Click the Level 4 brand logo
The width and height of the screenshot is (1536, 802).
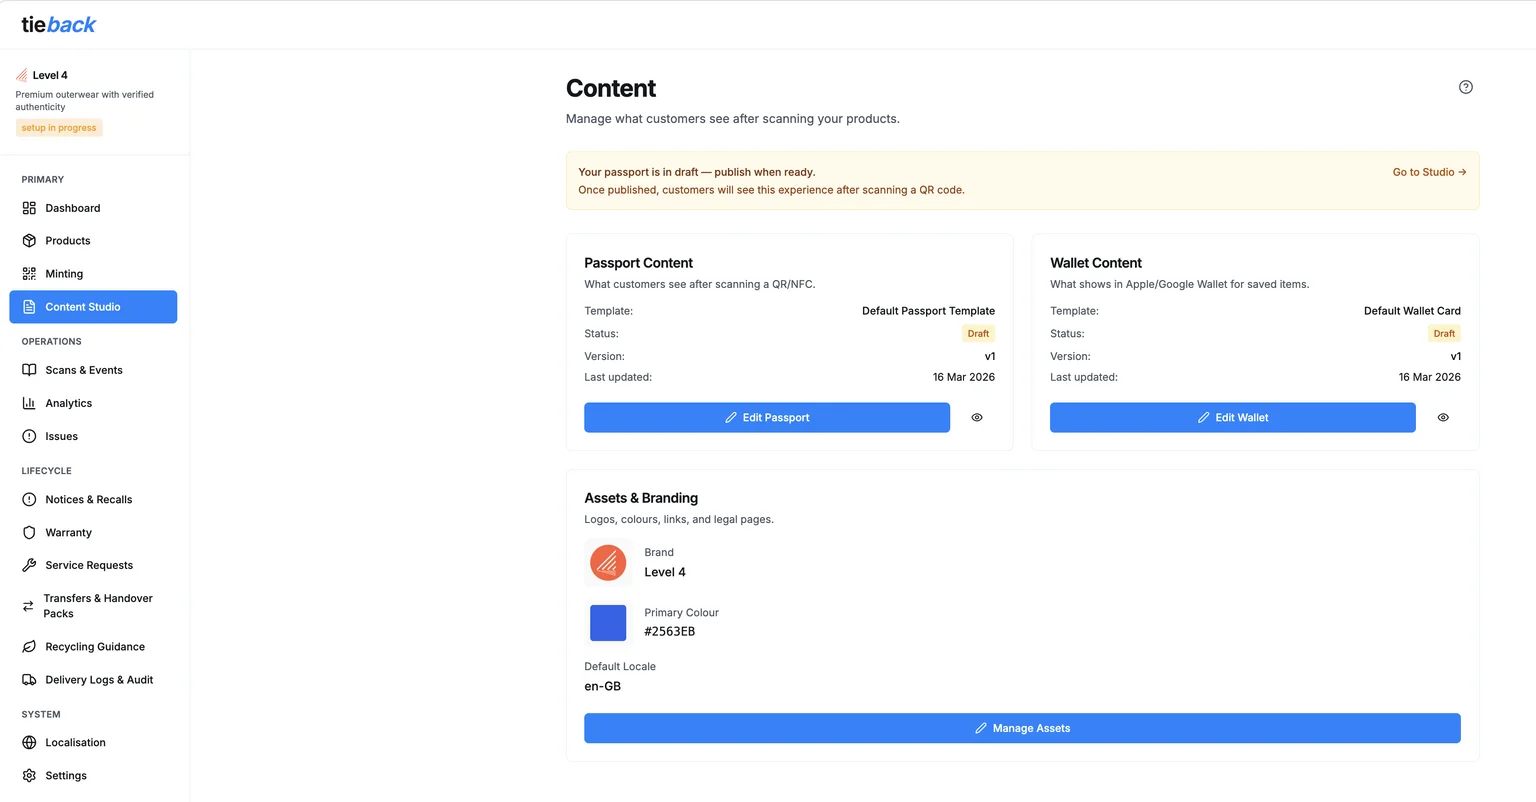click(x=608, y=562)
